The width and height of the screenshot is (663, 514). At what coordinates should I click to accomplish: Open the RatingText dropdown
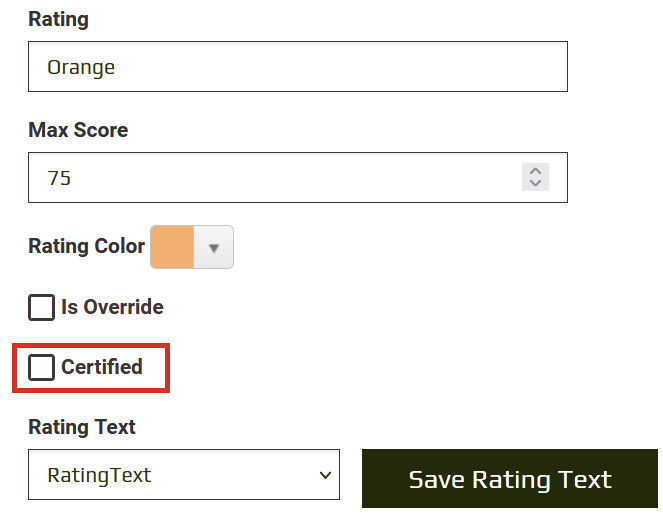[x=183, y=475]
